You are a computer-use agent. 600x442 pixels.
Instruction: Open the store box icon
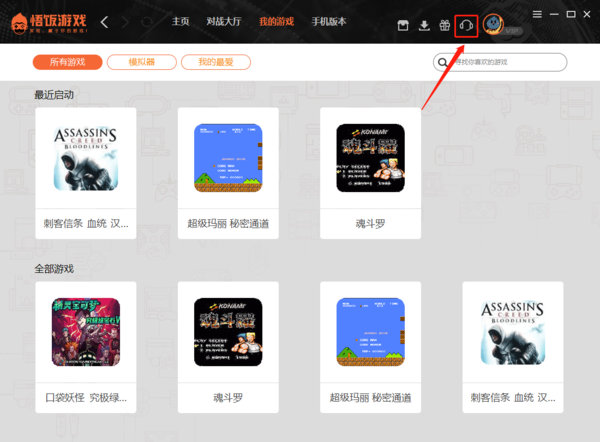pos(403,26)
